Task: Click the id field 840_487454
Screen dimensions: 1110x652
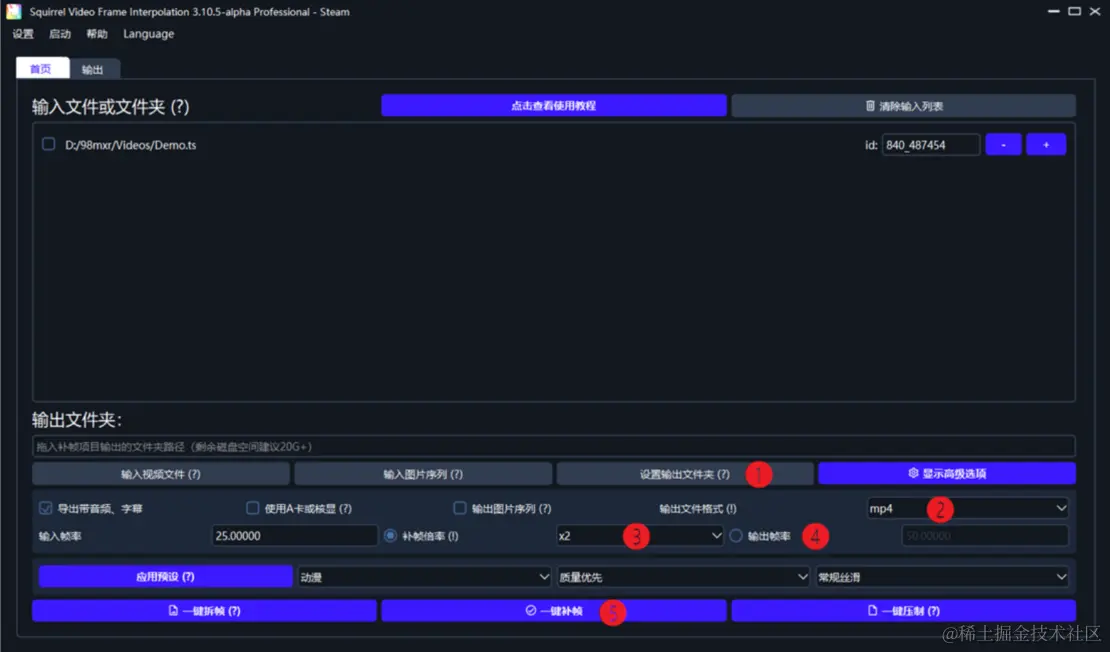Action: (930, 145)
